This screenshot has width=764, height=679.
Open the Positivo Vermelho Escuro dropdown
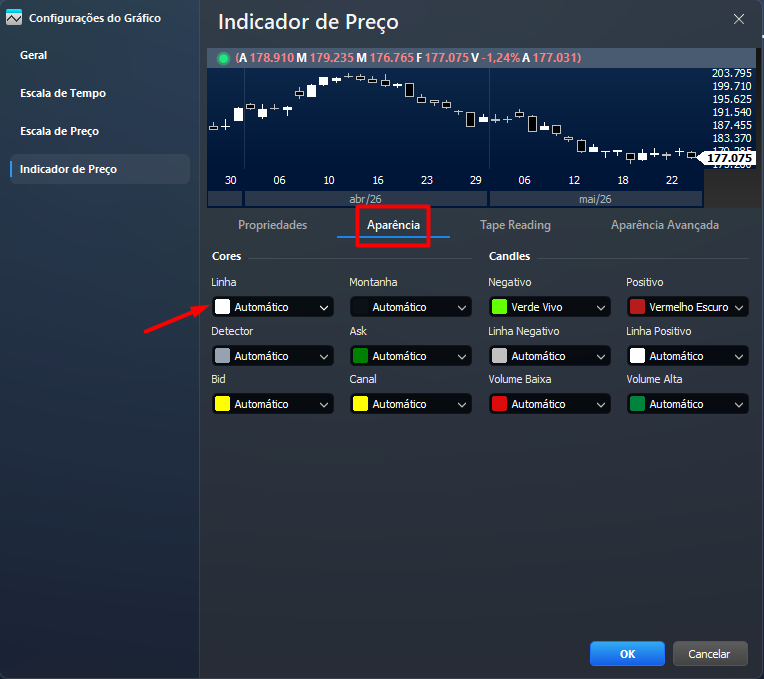(688, 307)
